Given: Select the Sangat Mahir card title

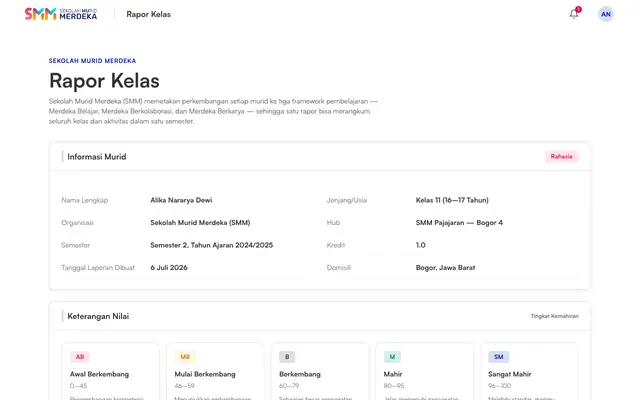Looking at the screenshot, I should coord(510,374).
